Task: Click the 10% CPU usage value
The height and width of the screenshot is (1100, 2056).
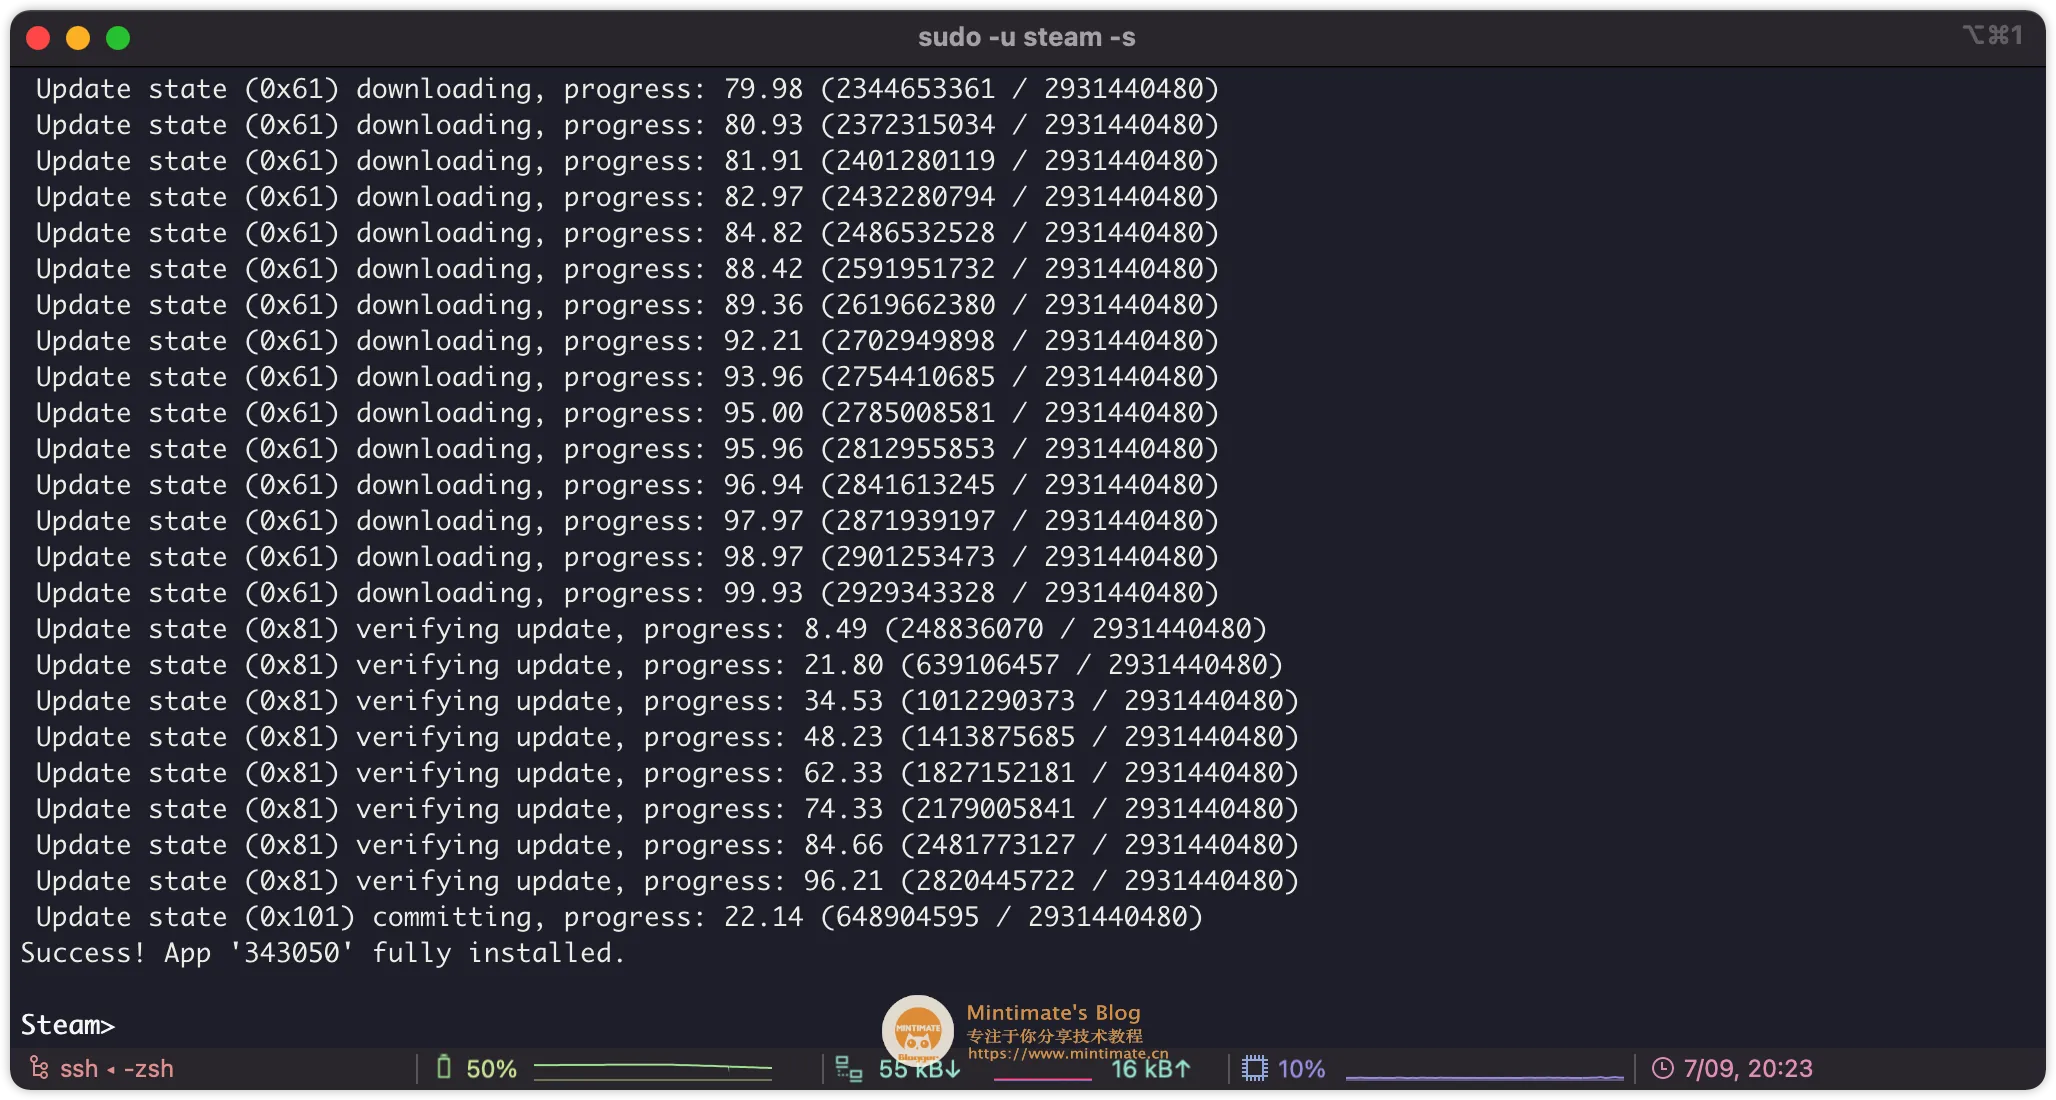Action: click(x=1301, y=1068)
